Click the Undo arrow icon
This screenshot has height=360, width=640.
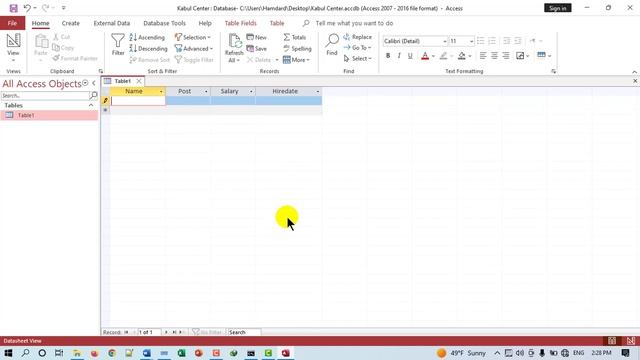point(27,8)
